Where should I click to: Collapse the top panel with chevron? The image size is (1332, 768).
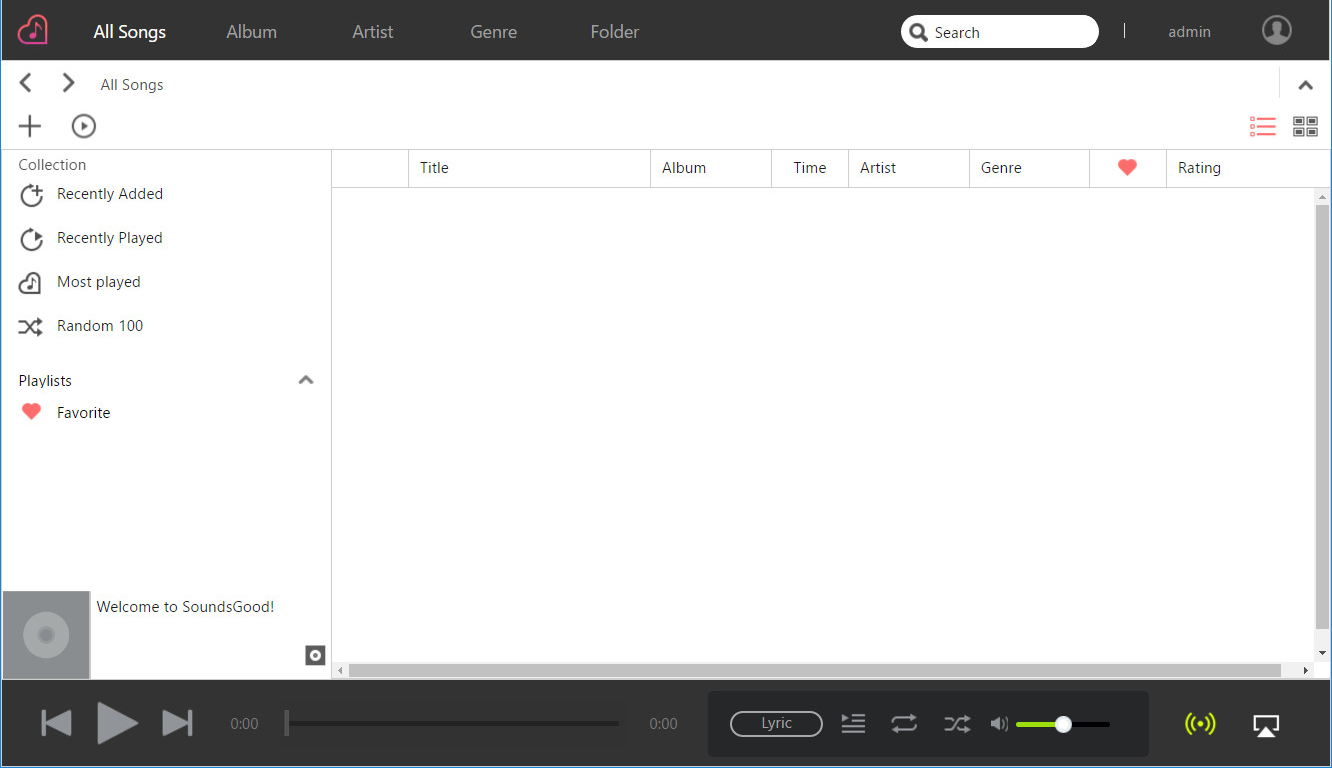1305,85
